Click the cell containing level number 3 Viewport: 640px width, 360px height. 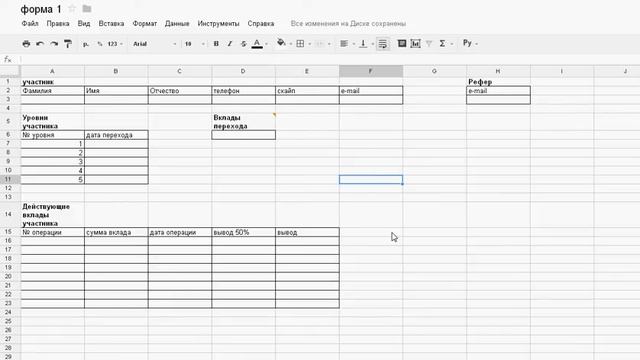pos(52,162)
